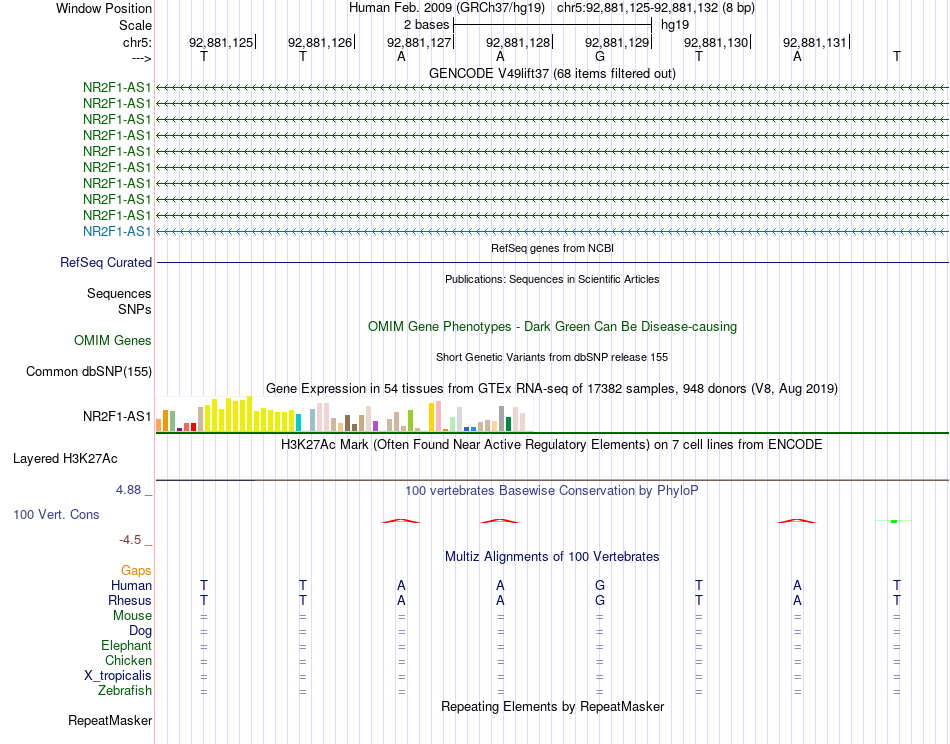The image size is (950, 744).
Task: Click the RefSeq genes from NCBI title
Action: pos(552,248)
